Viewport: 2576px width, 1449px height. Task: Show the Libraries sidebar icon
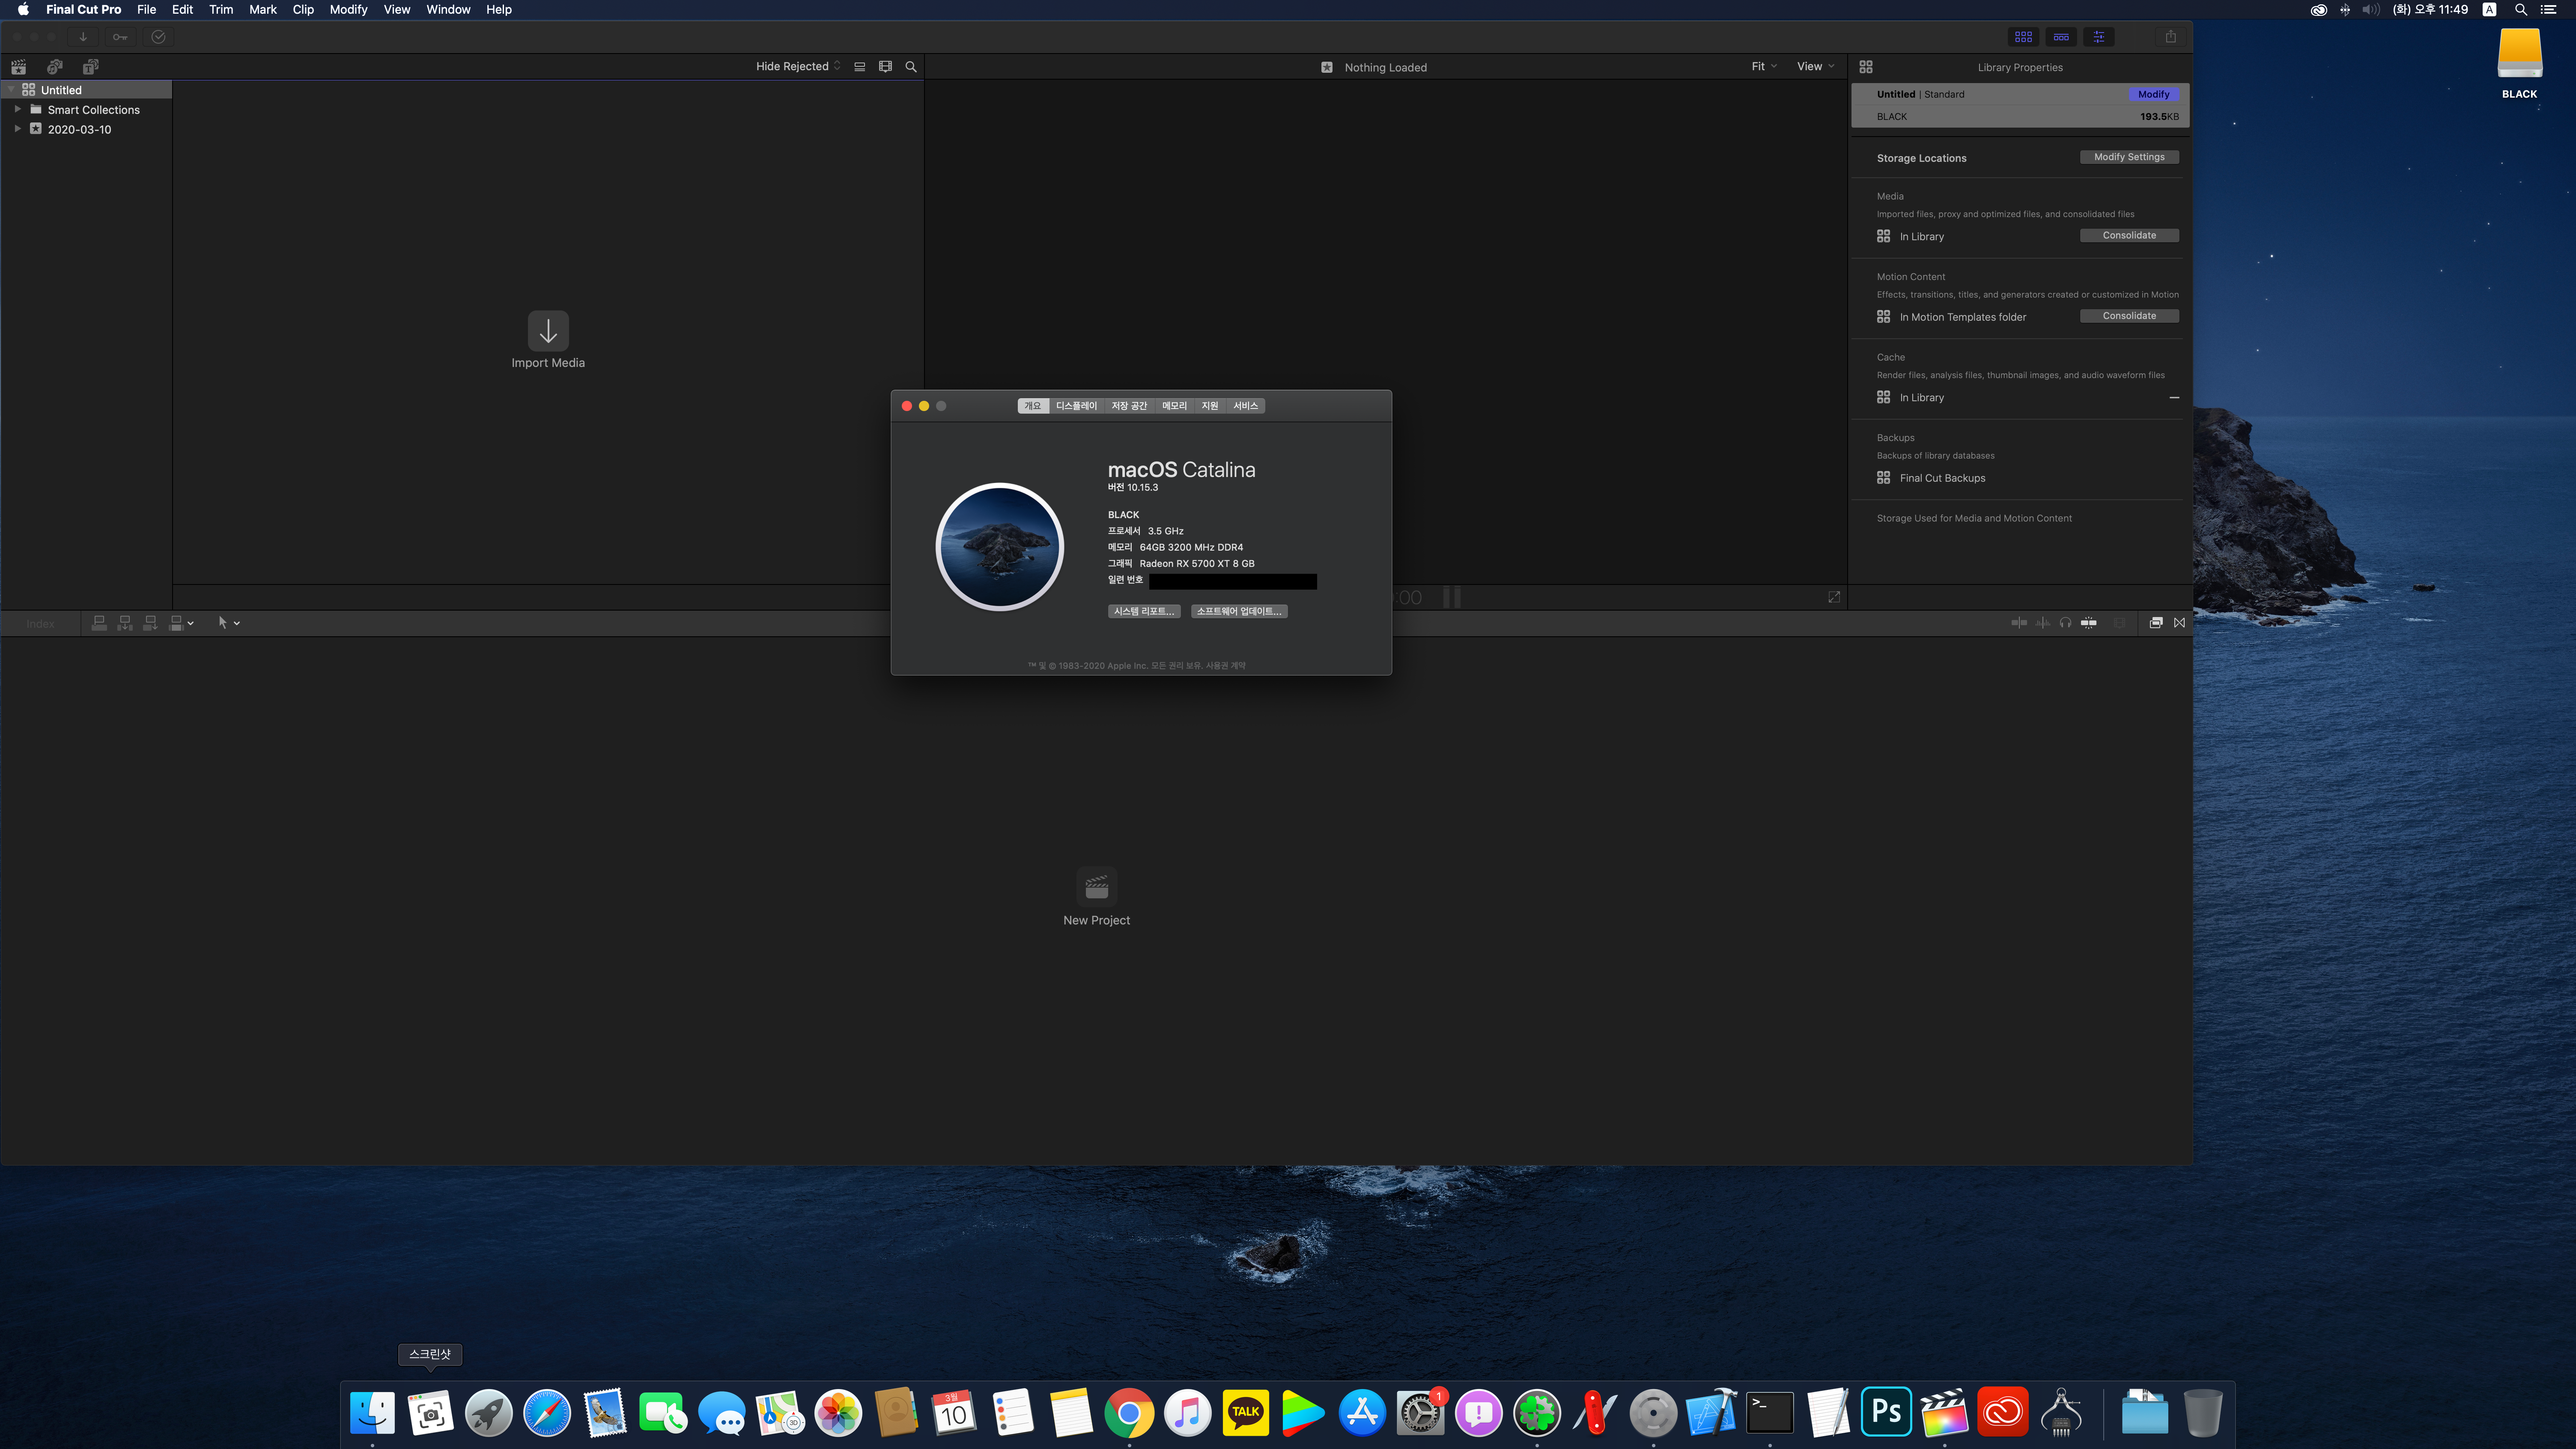(x=18, y=67)
